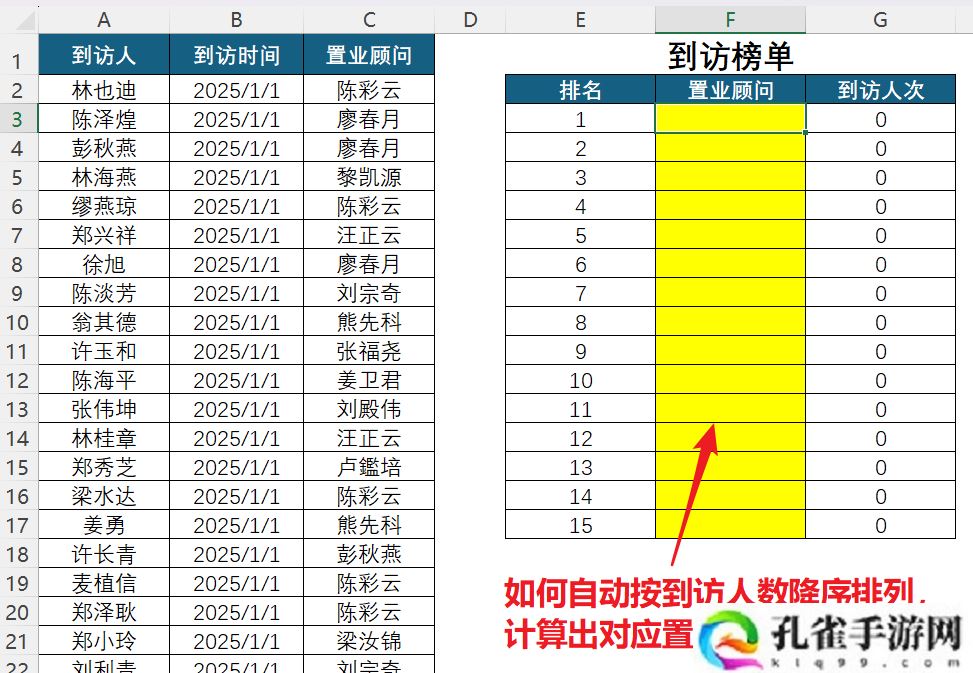Select cell containing 陈泽煌
The width and height of the screenshot is (973, 673).
(x=104, y=118)
